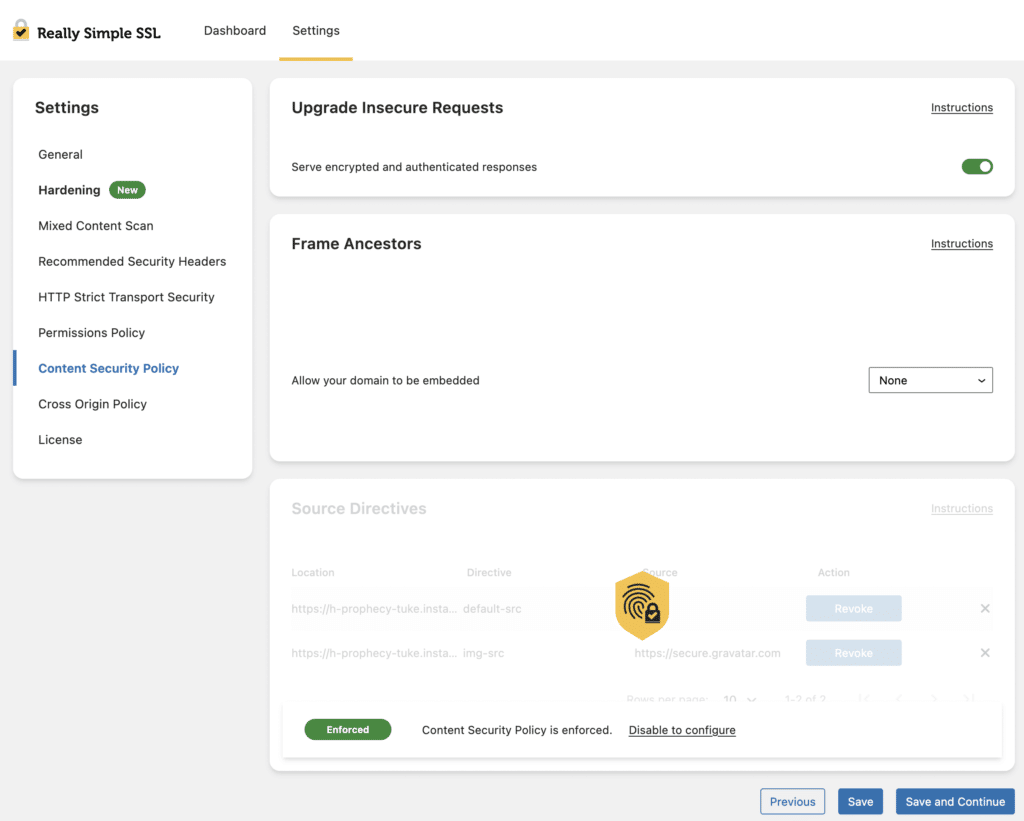Open the Allow your domain to be embedded dropdown
Viewport: 1024px width, 821px height.
tap(931, 380)
